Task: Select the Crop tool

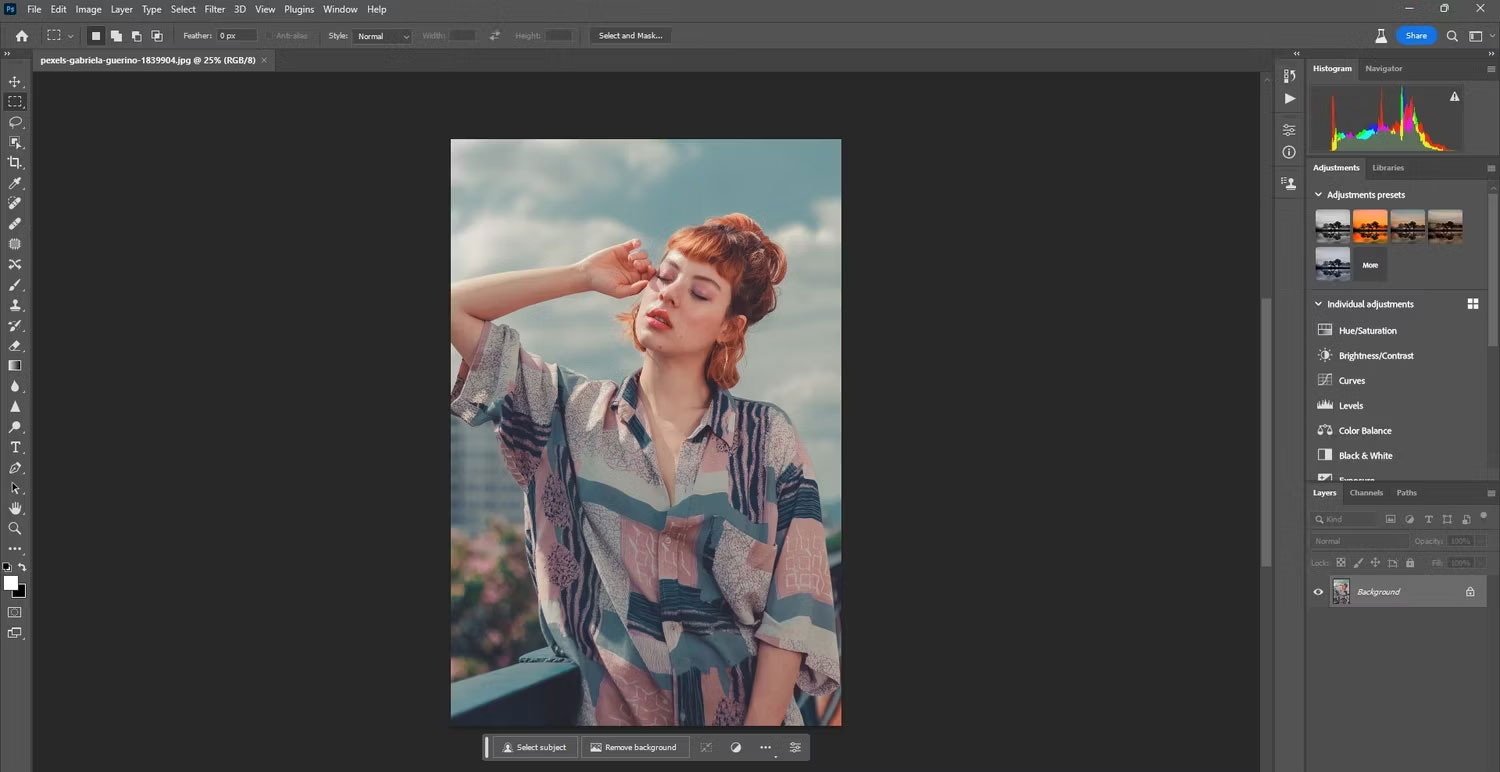Action: (x=15, y=162)
